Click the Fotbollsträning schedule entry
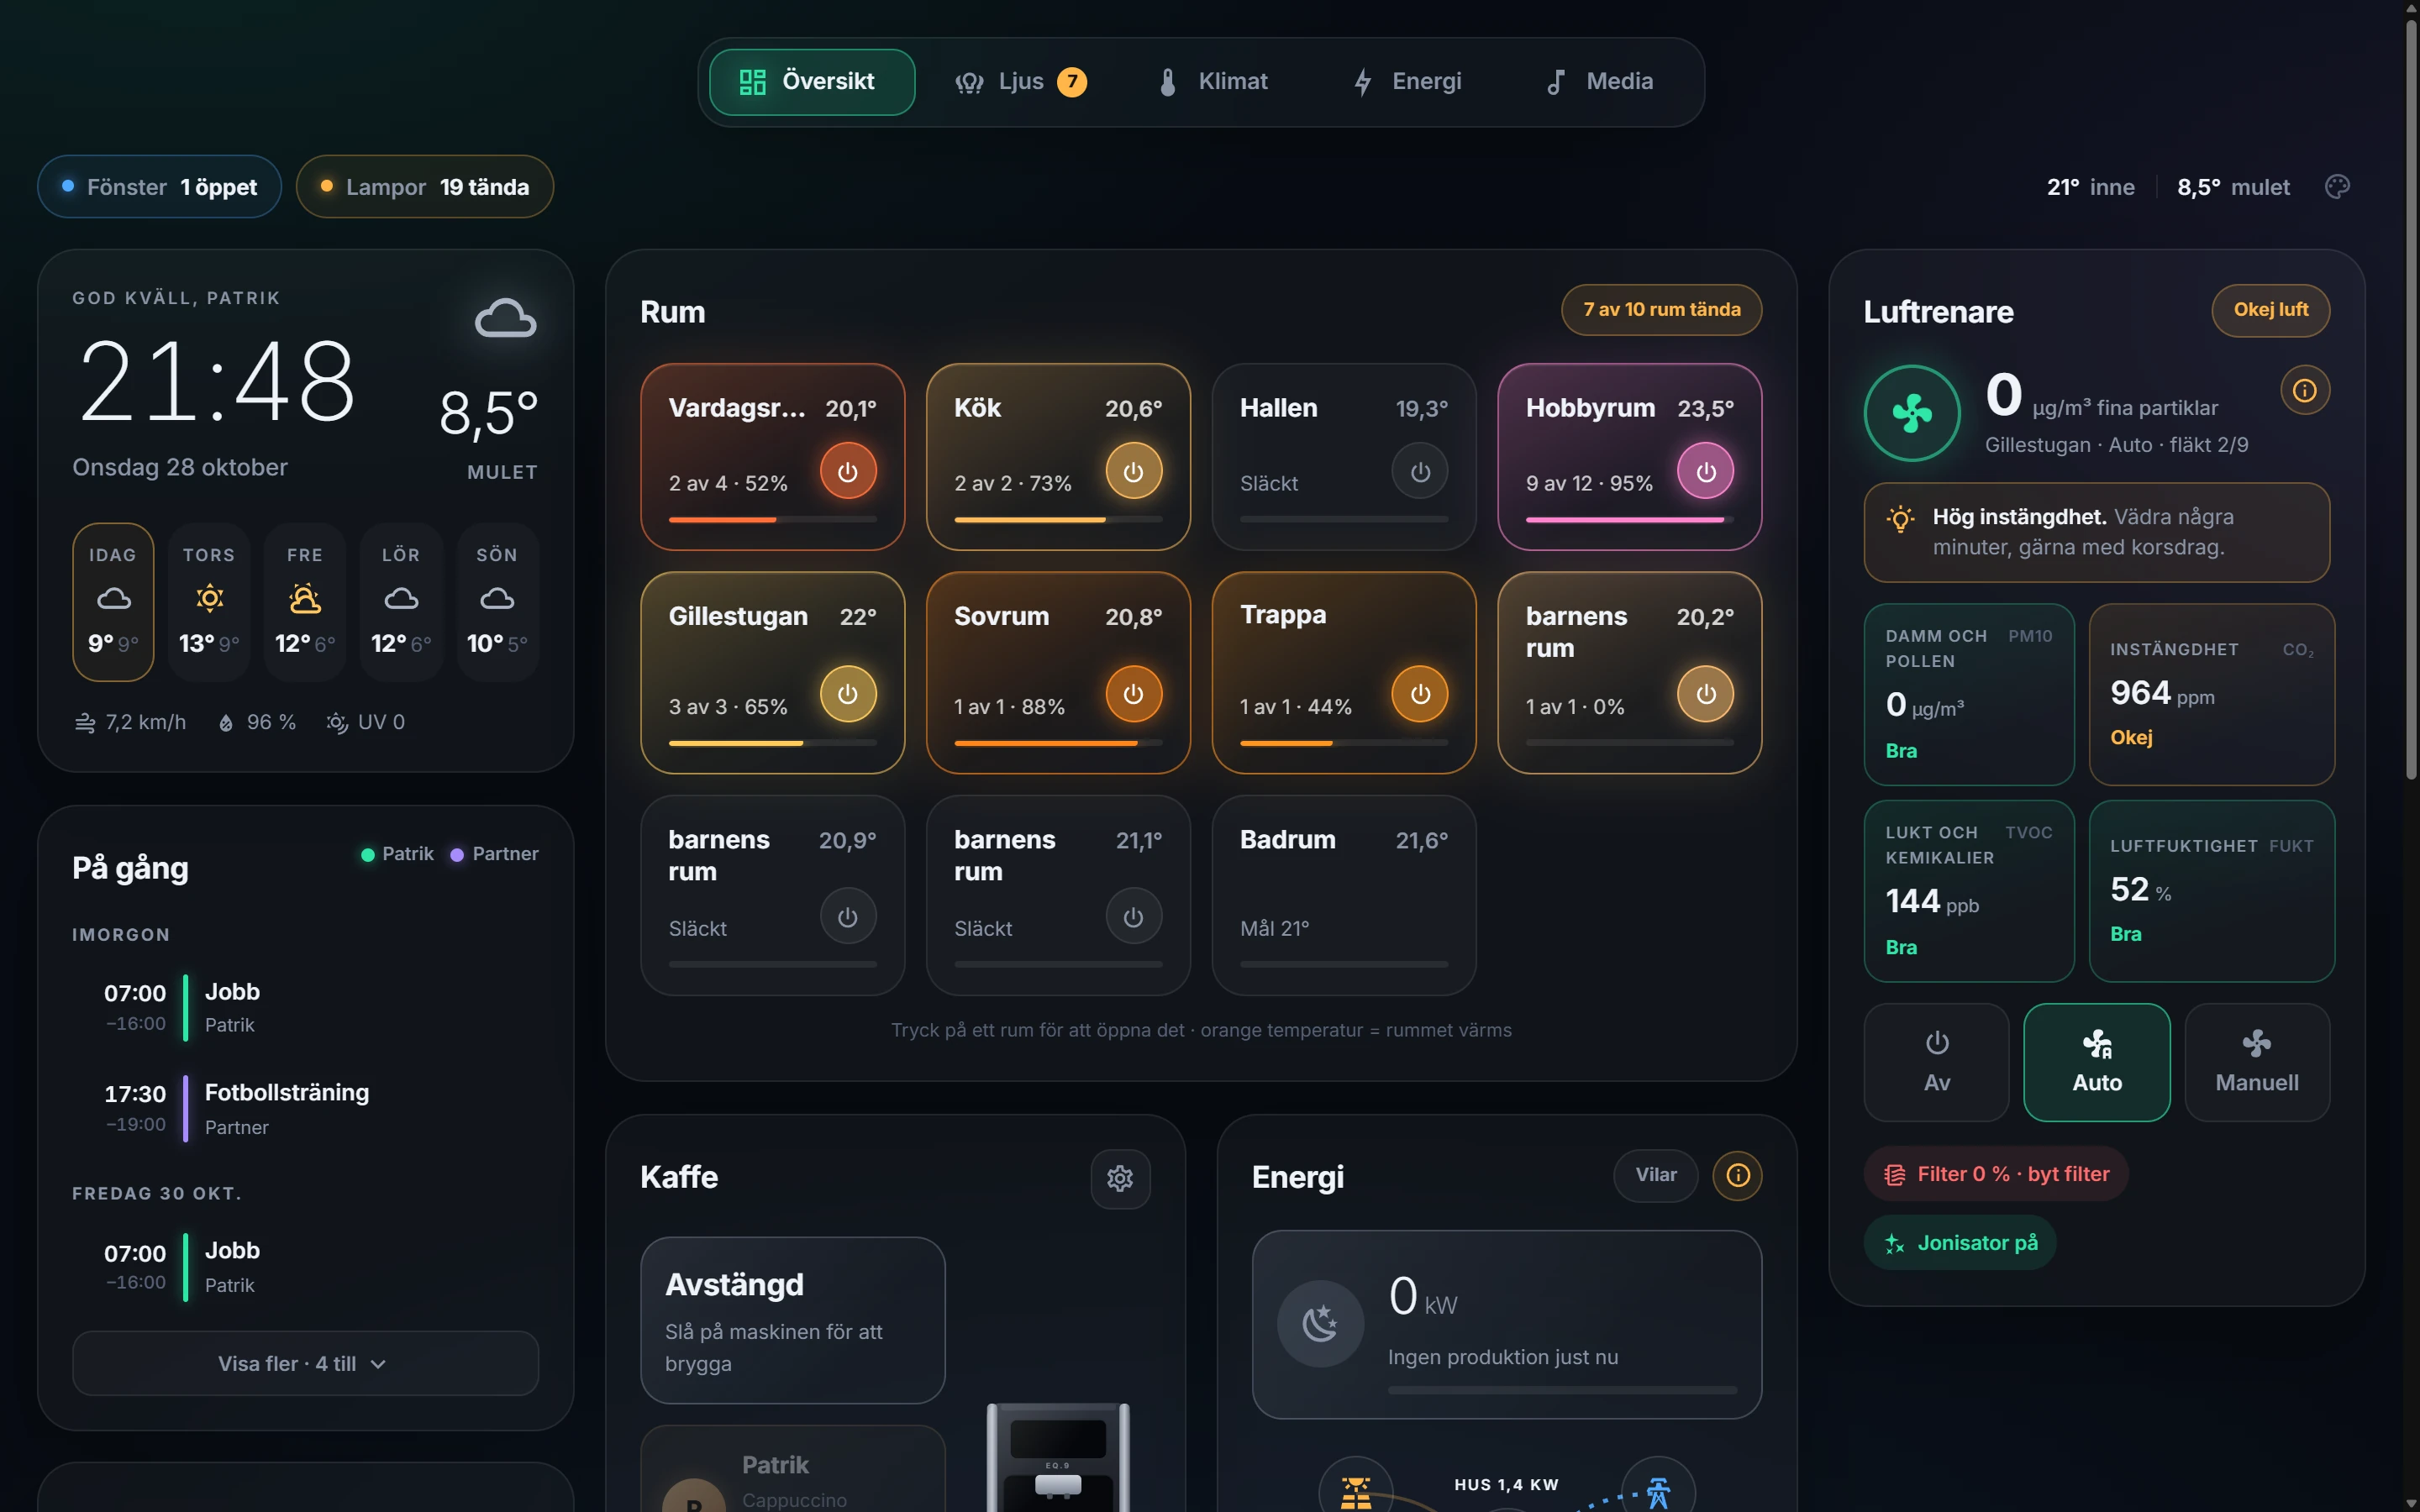2420x1512 pixels. (305, 1109)
